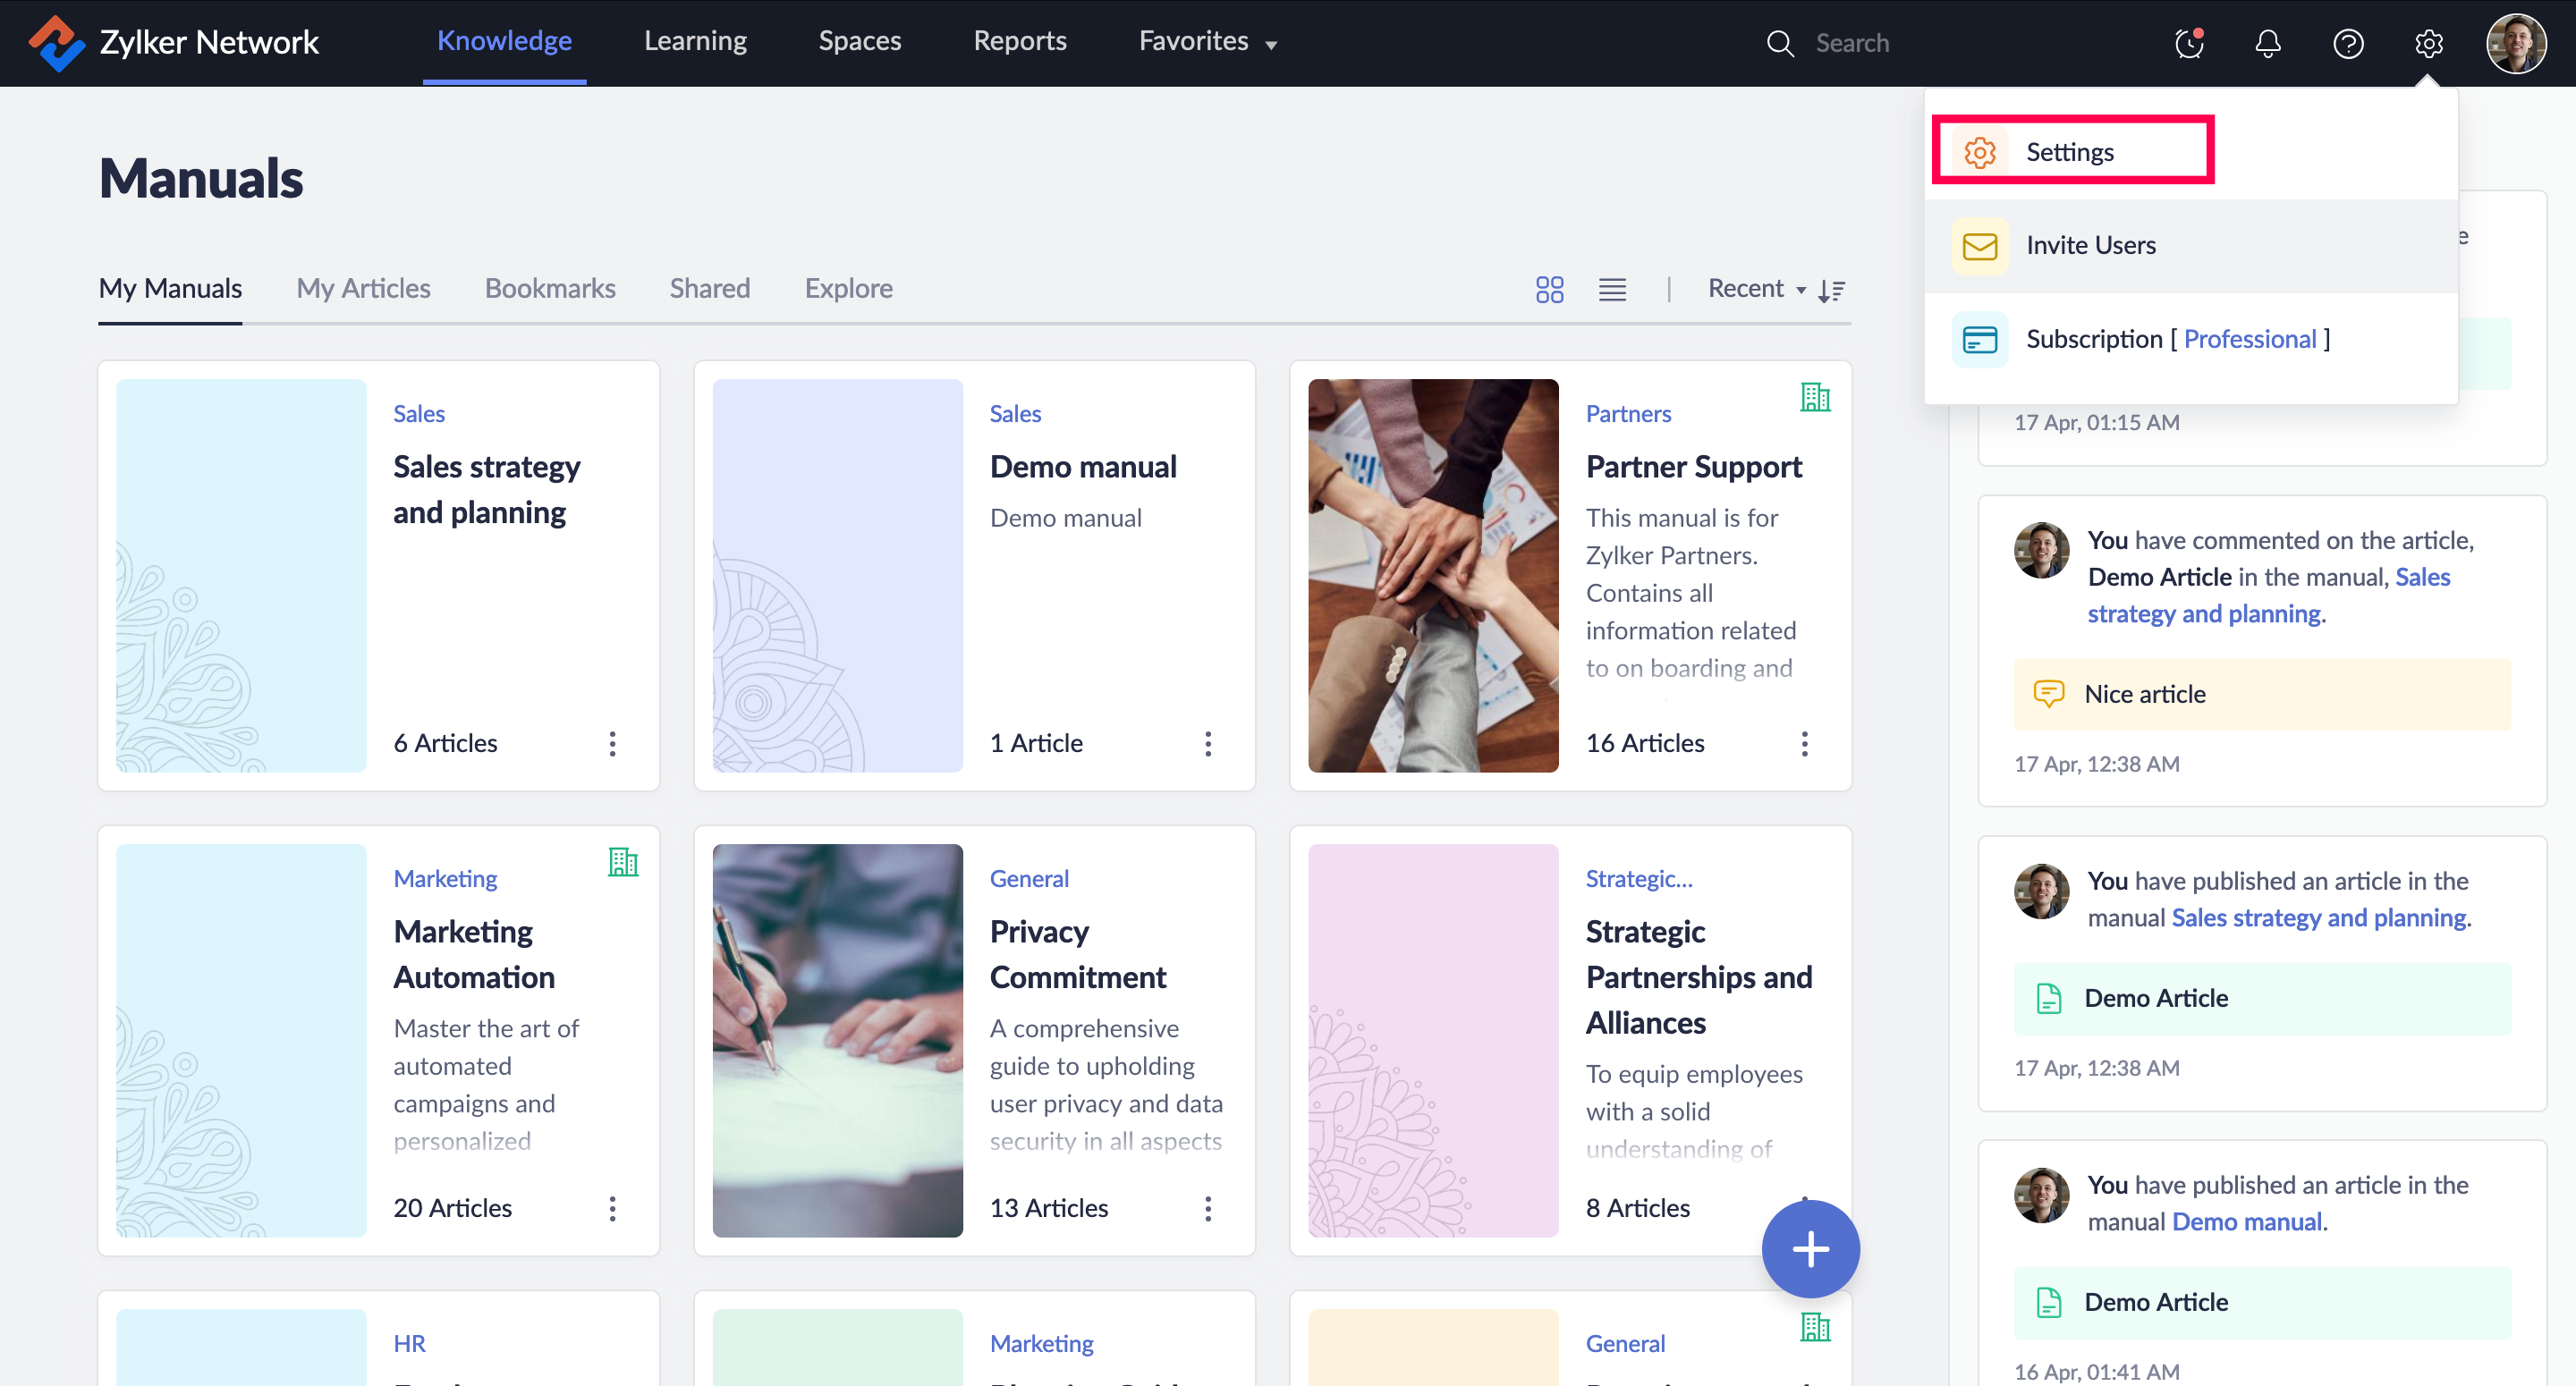Viewport: 2576px width, 1386px height.
Task: Open the Partner Support manual thumbnail
Action: click(x=1432, y=575)
